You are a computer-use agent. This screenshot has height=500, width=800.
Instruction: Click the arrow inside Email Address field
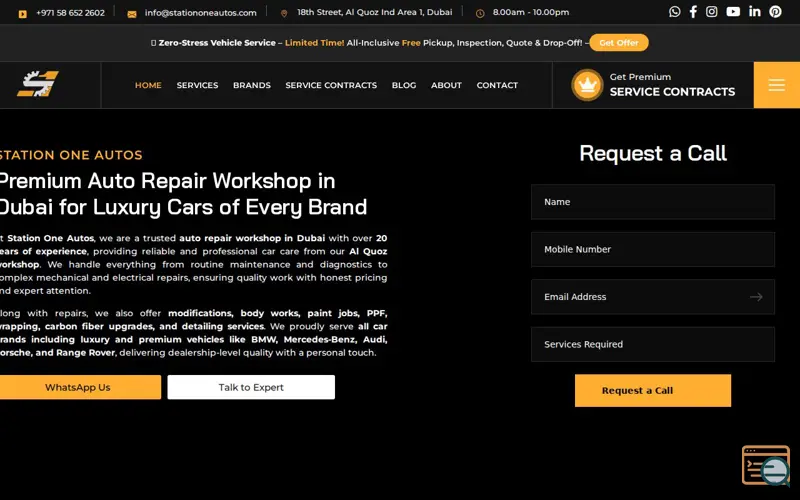click(x=756, y=297)
